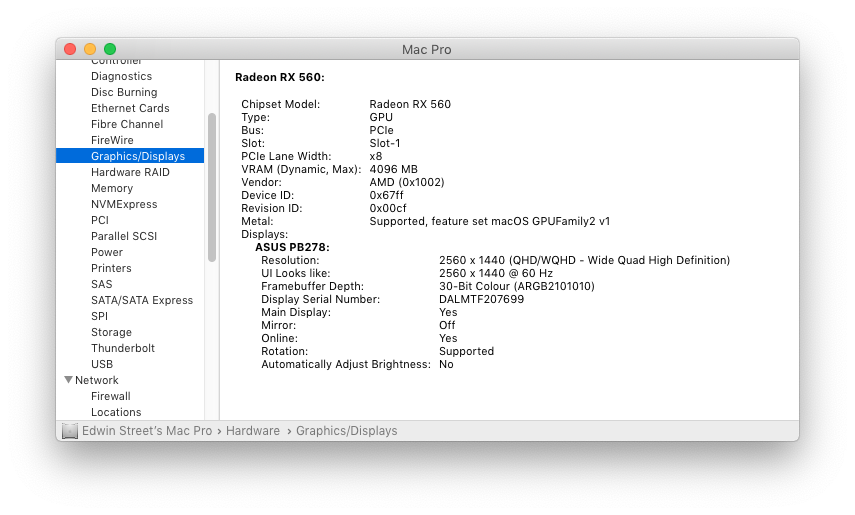Select Locations under Network

click(x=116, y=412)
